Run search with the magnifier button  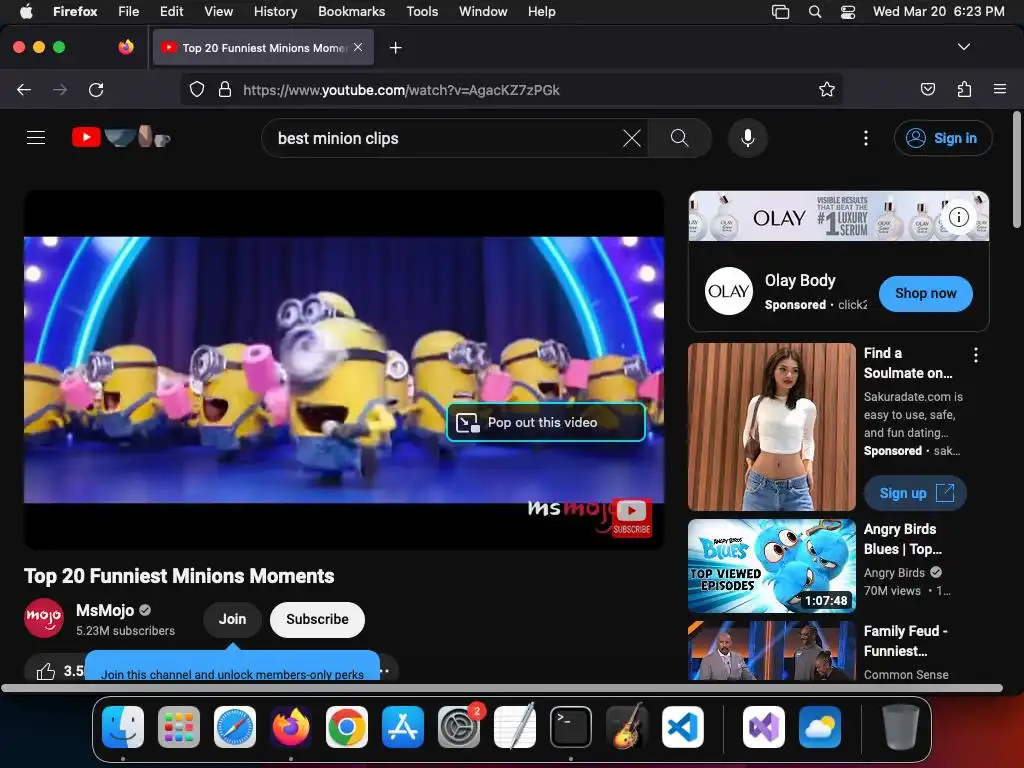tap(679, 138)
